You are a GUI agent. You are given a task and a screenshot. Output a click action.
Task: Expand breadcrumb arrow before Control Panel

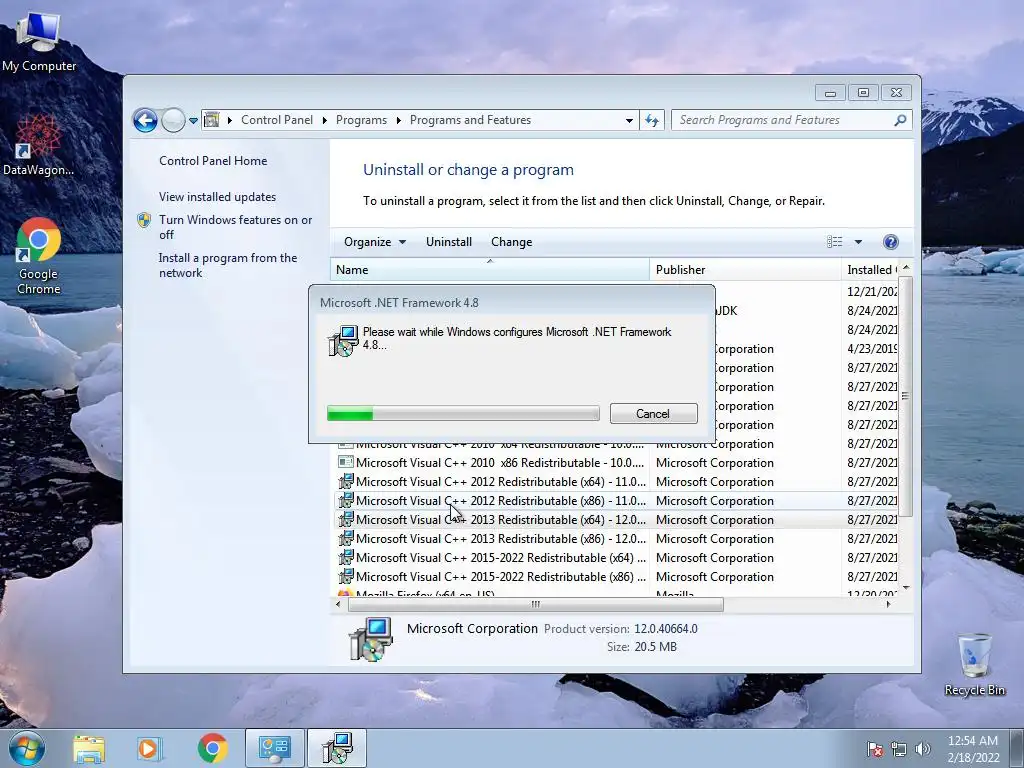click(x=229, y=120)
